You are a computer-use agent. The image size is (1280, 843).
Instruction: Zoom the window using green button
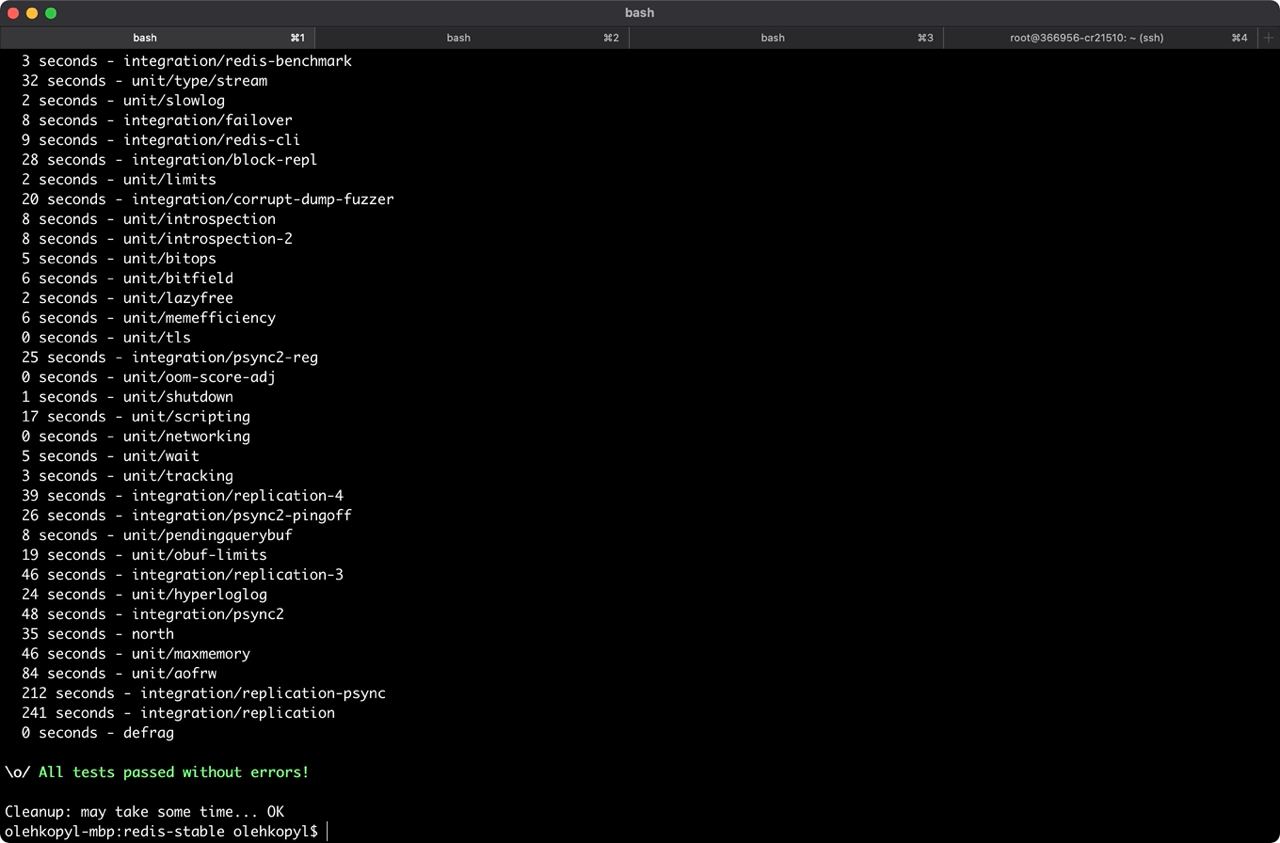click(x=51, y=13)
